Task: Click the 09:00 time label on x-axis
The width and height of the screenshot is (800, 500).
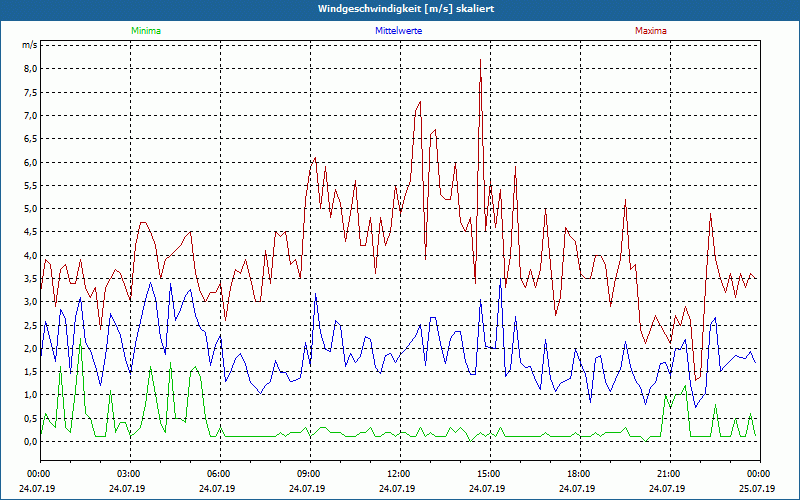Action: (310, 474)
